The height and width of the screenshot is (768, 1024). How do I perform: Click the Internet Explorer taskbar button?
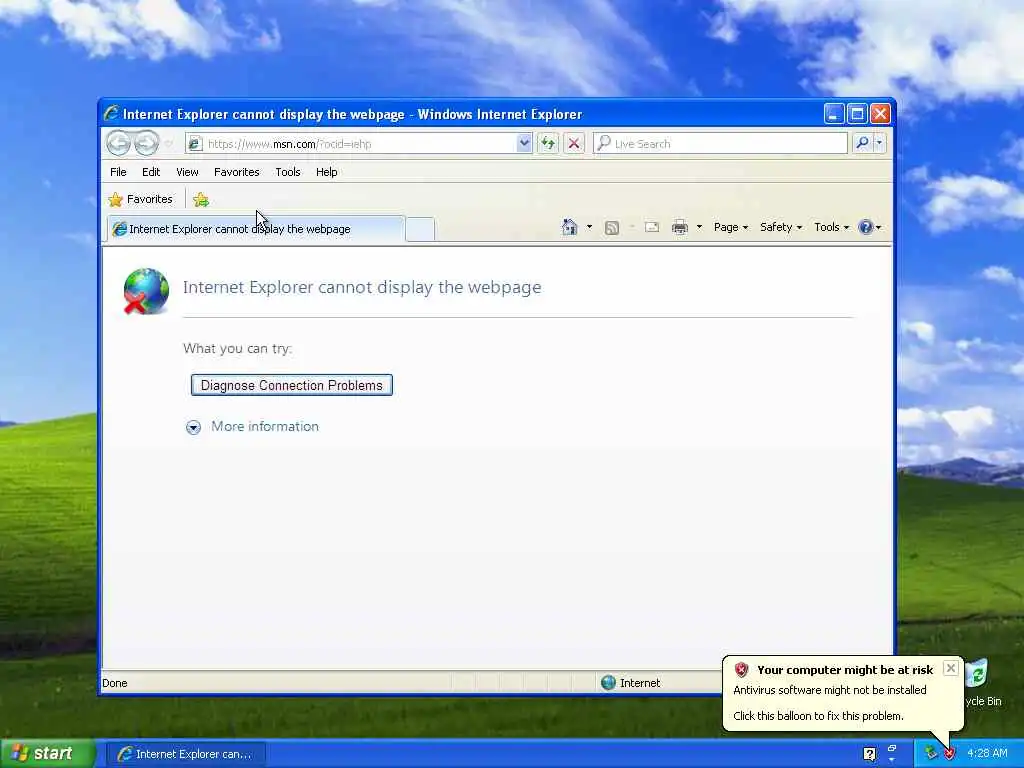click(185, 754)
